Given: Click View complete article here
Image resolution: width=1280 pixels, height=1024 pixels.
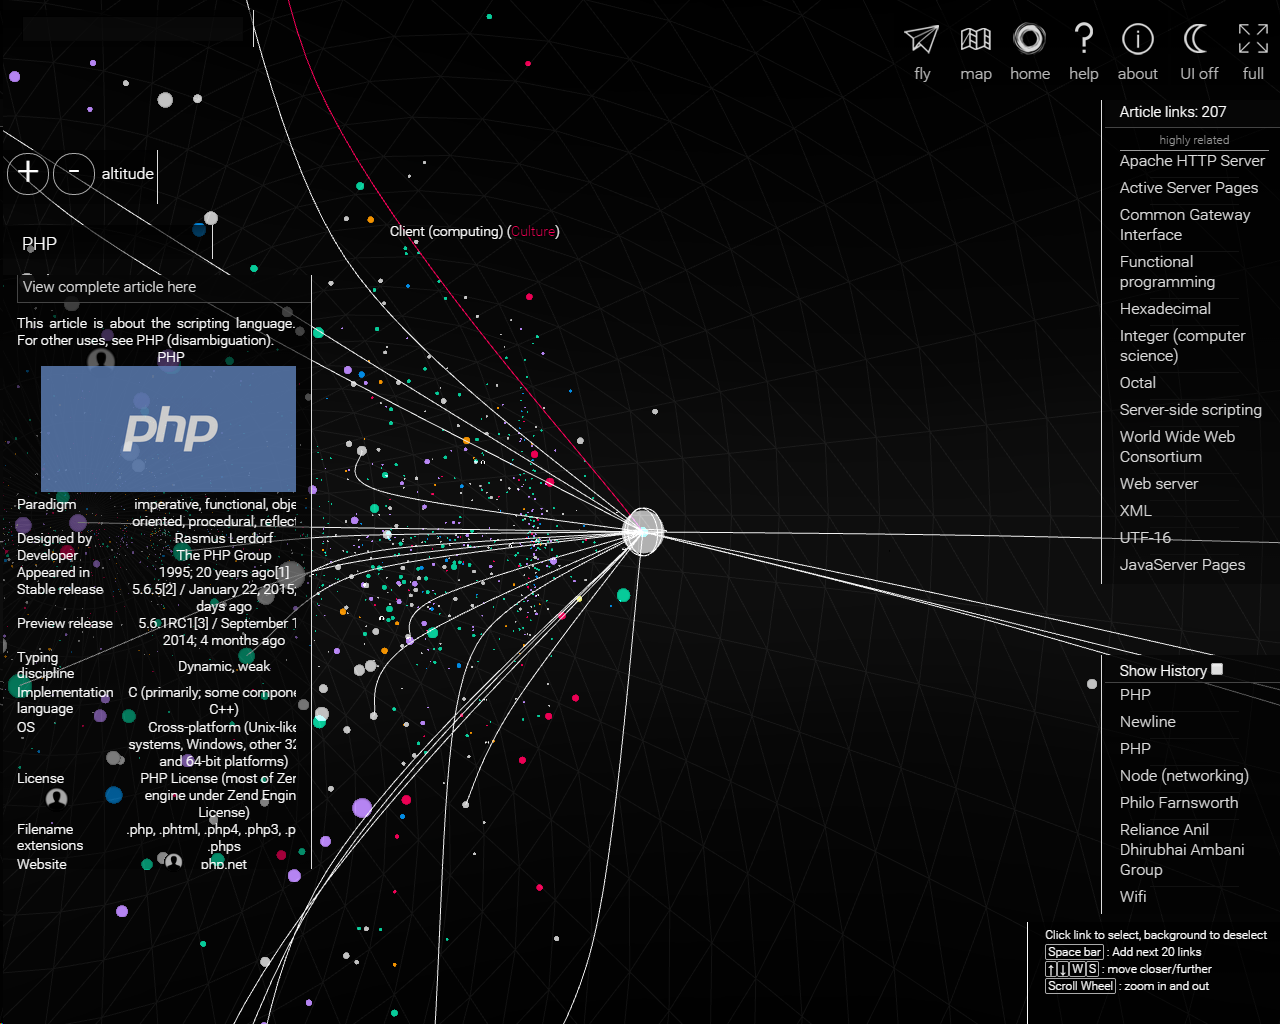Looking at the screenshot, I should pyautogui.click(x=109, y=287).
